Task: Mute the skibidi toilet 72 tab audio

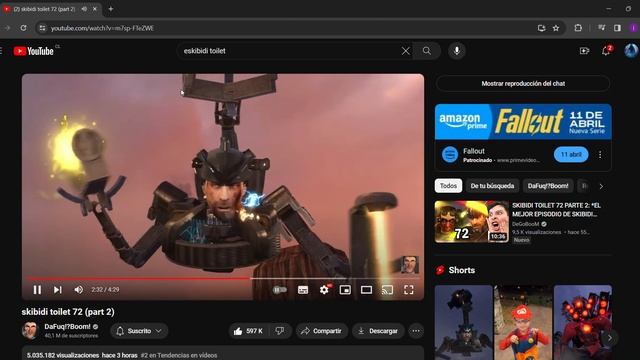Action: pyautogui.click(x=84, y=9)
